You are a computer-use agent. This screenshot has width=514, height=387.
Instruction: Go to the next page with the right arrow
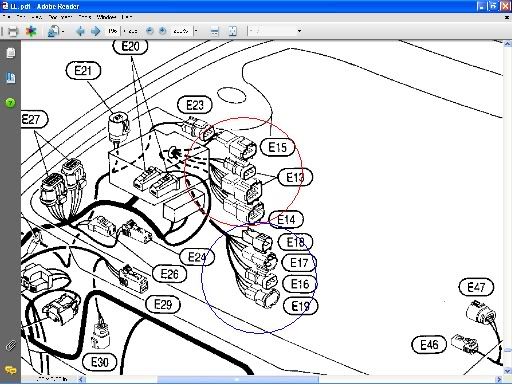(x=96, y=31)
